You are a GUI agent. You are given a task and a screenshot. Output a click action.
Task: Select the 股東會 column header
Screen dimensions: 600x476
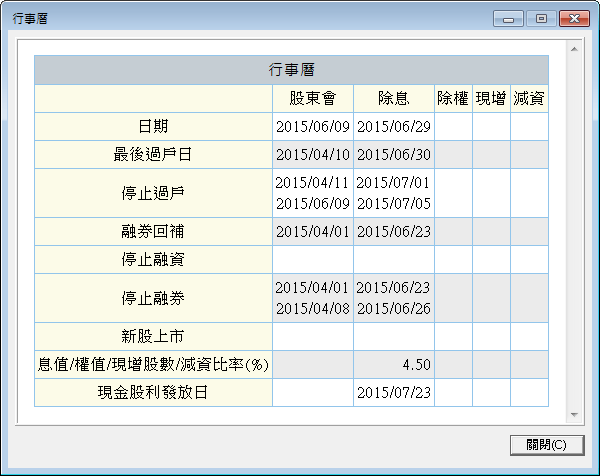tap(313, 99)
